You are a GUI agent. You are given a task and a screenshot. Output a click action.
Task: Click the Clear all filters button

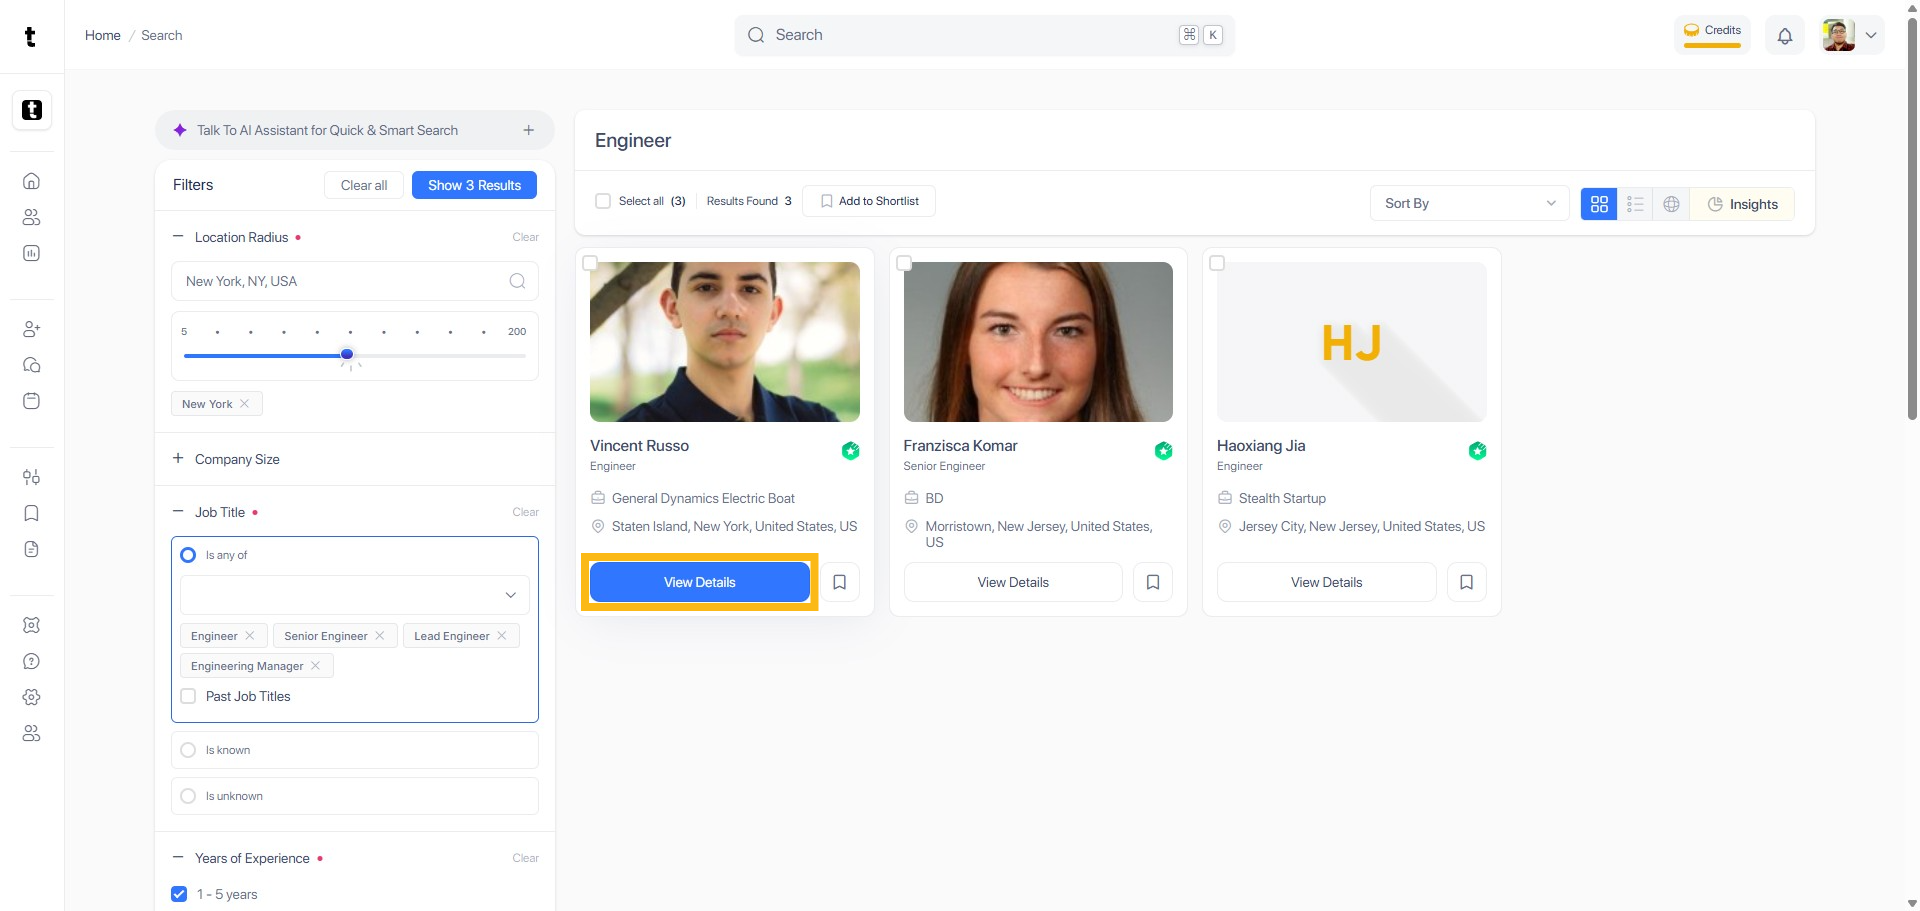coord(364,185)
